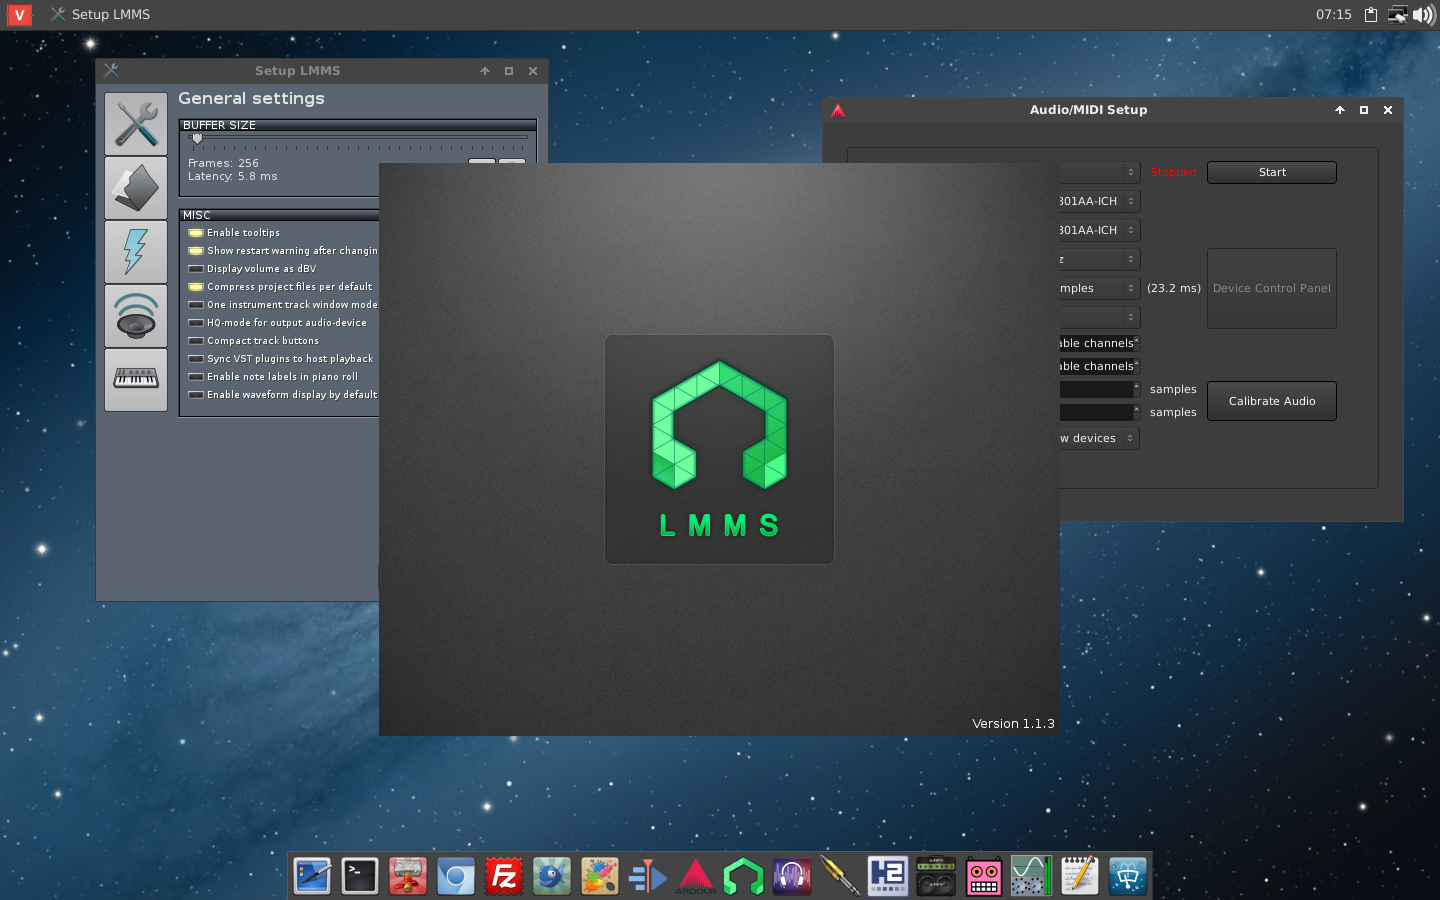Viewport: 1440px width, 900px height.
Task: Open the lightning bolt Performance settings tab
Action: [136, 252]
